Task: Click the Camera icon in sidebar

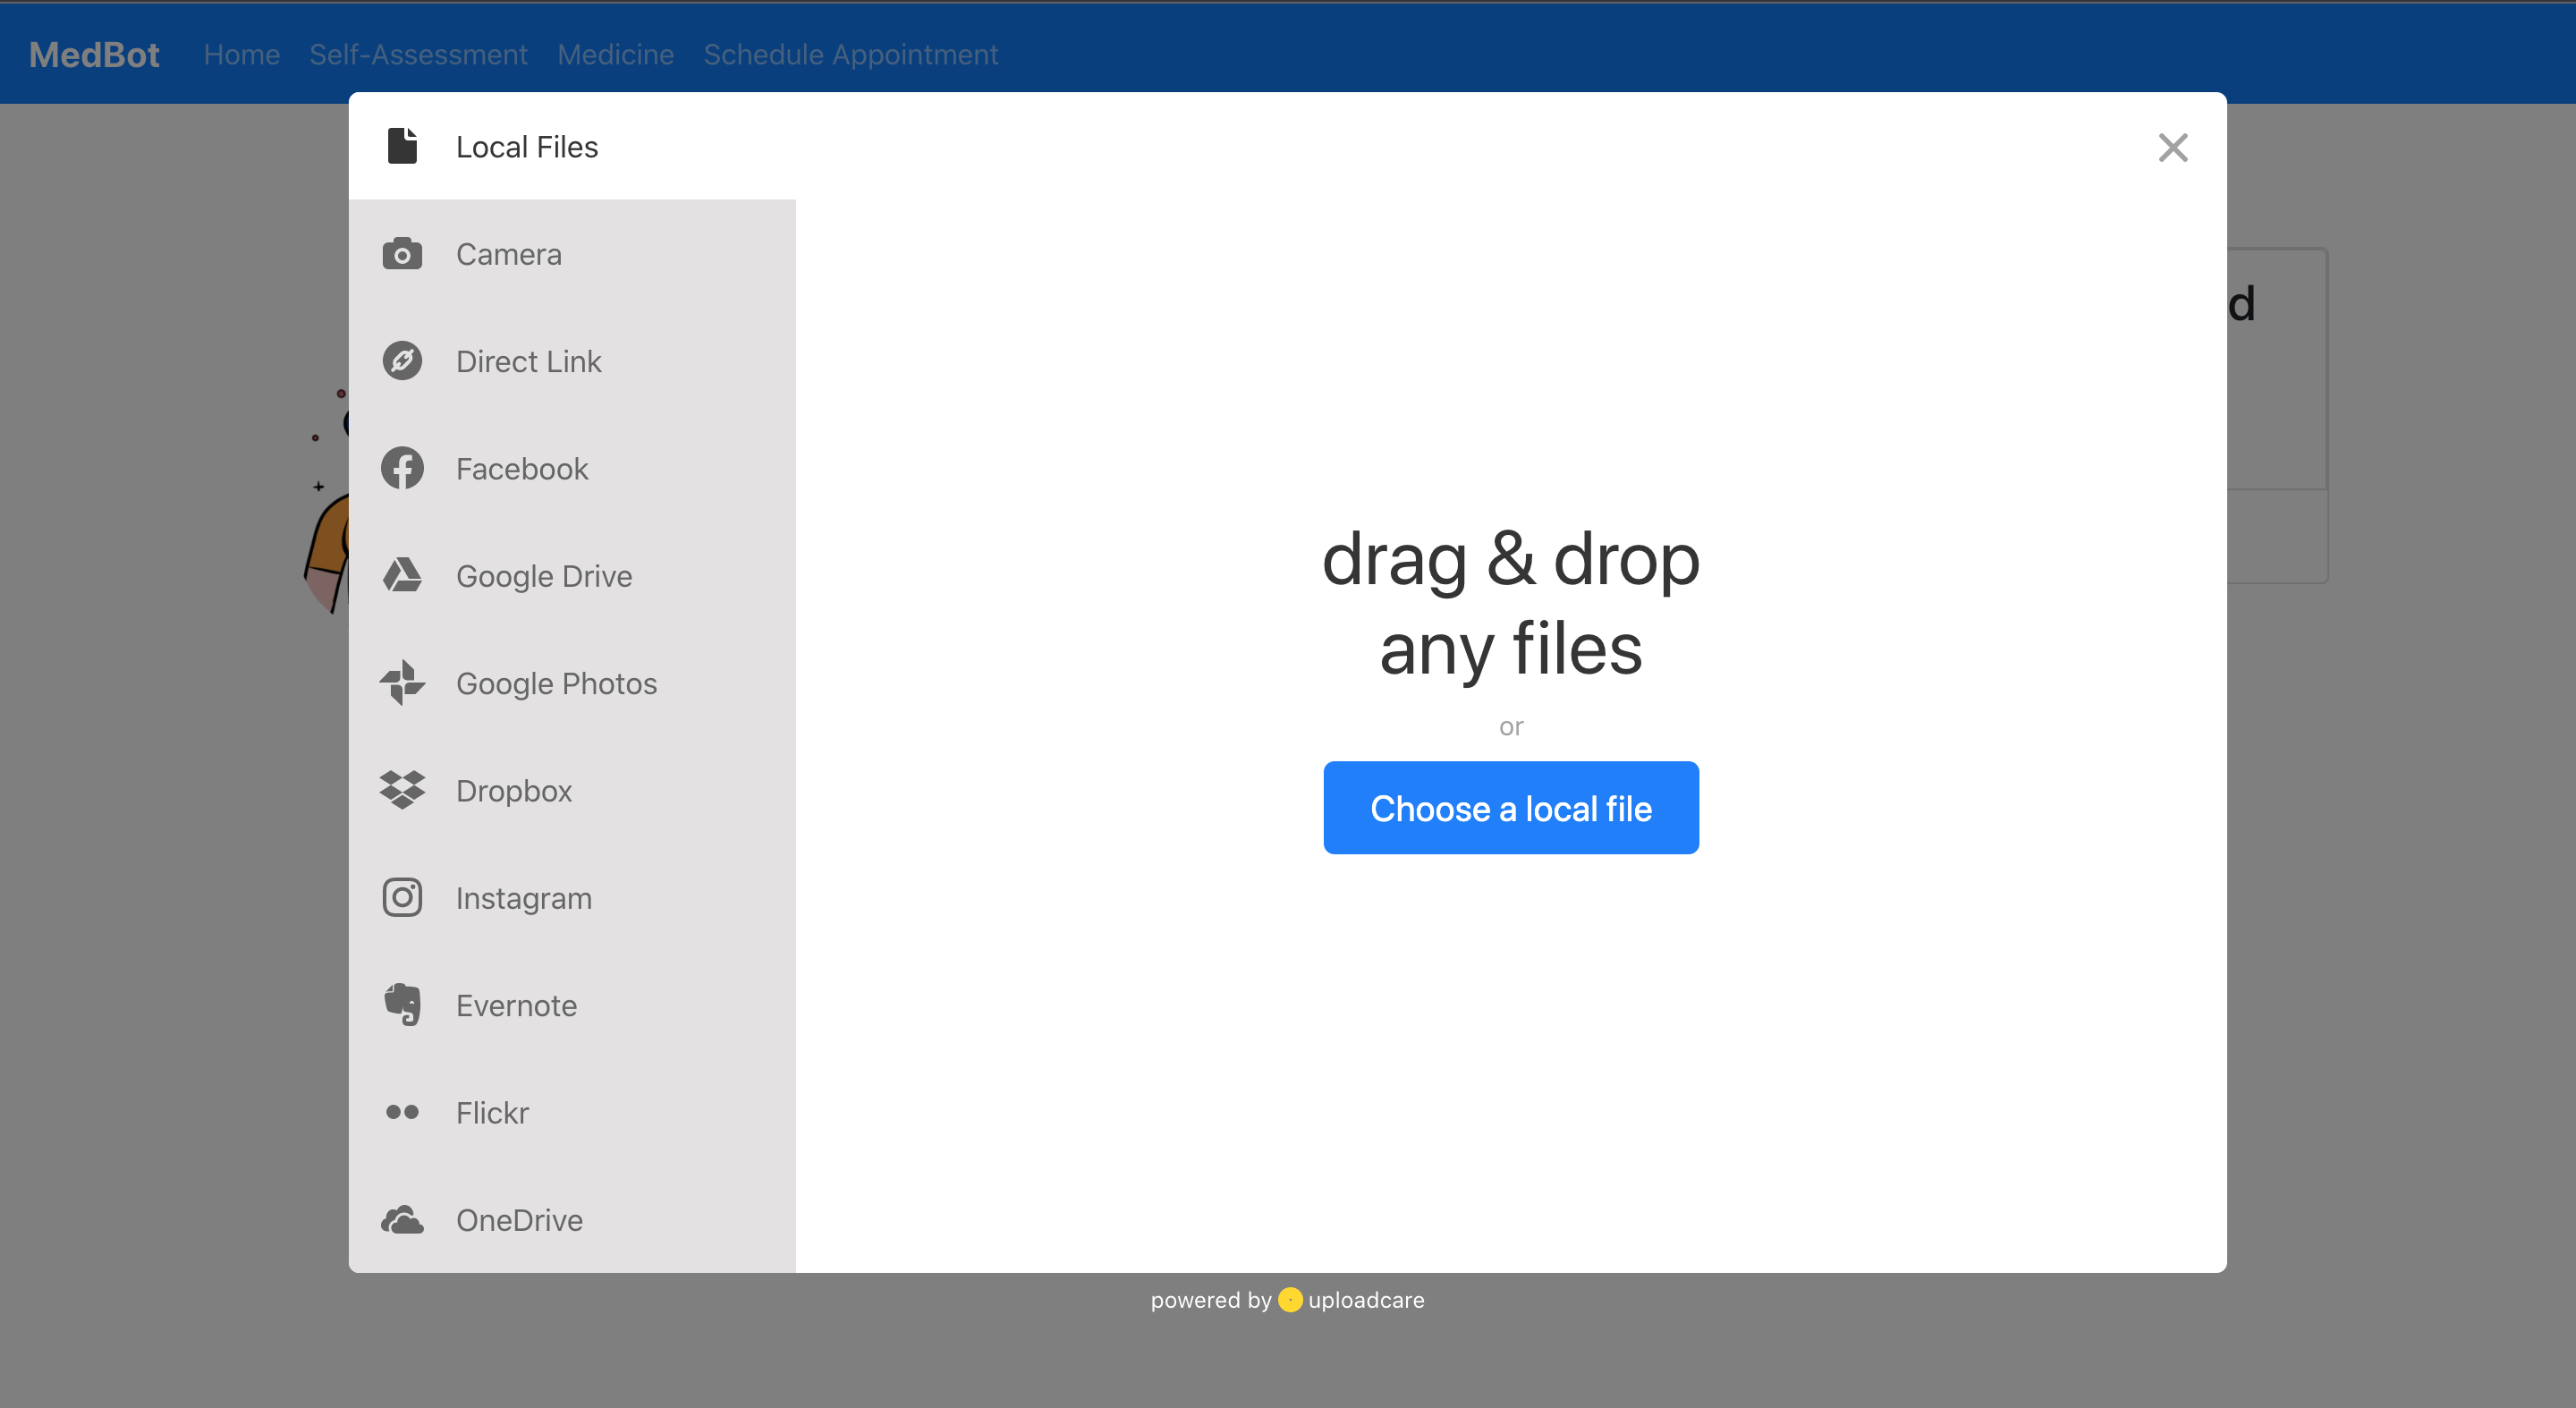Action: 402,254
